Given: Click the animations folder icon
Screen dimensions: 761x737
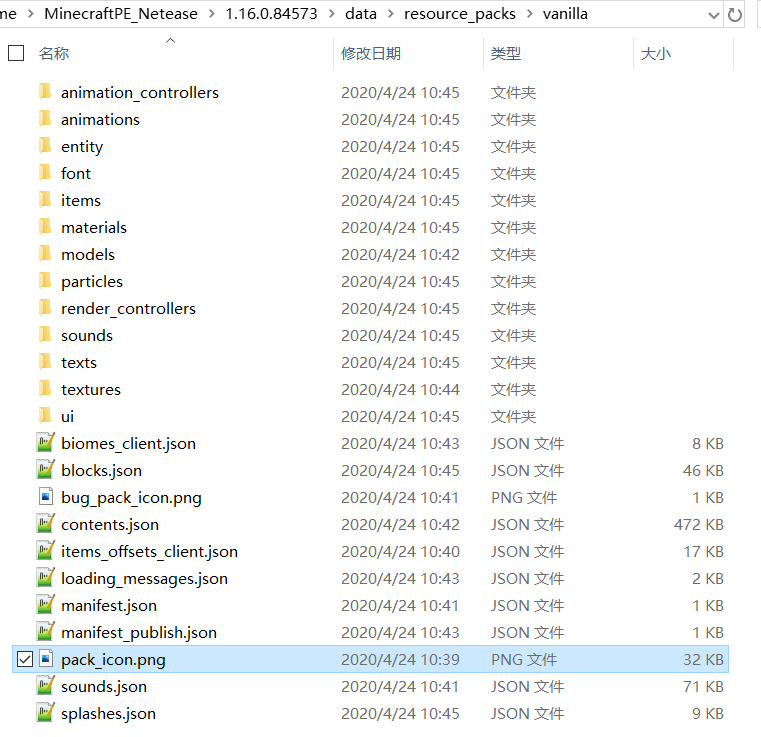Looking at the screenshot, I should click(45, 119).
